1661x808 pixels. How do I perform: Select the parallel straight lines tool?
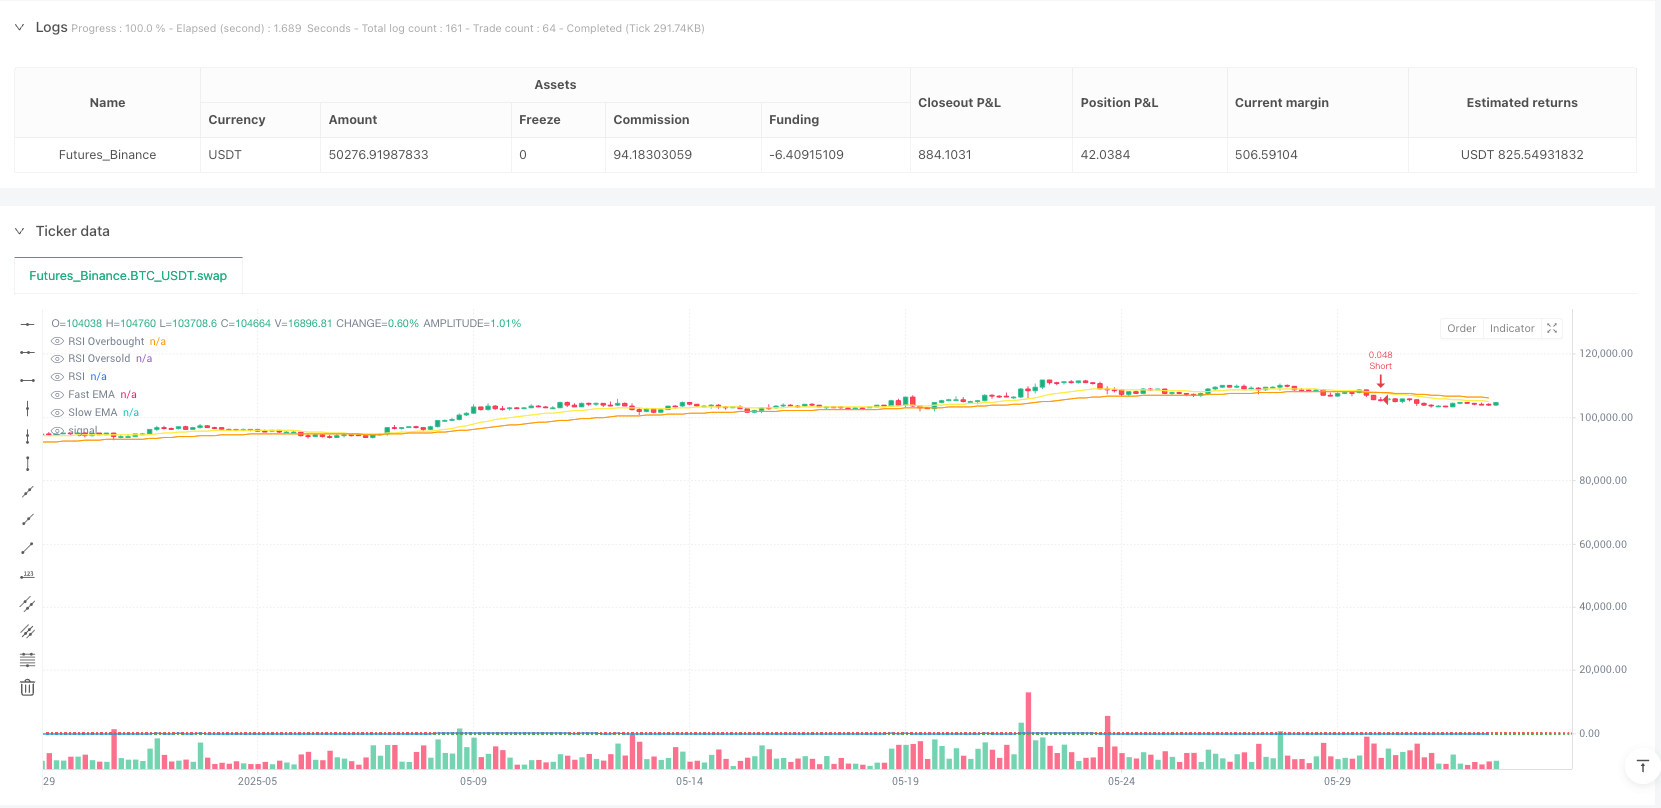28,632
